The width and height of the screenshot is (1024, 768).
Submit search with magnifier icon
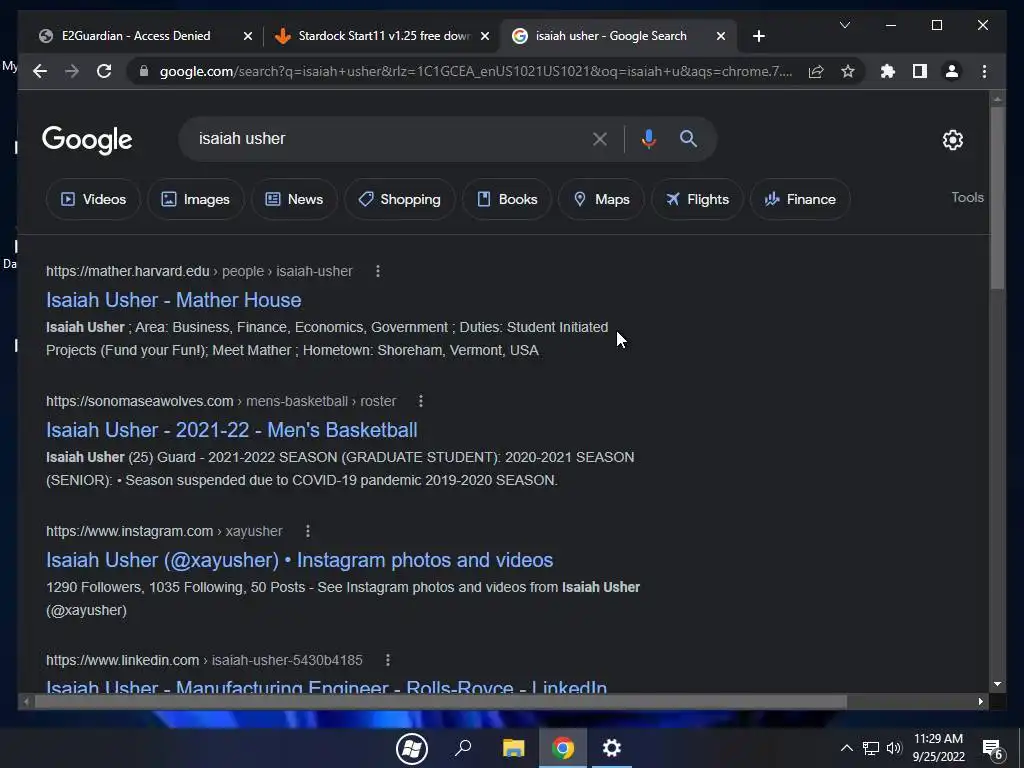(x=688, y=138)
